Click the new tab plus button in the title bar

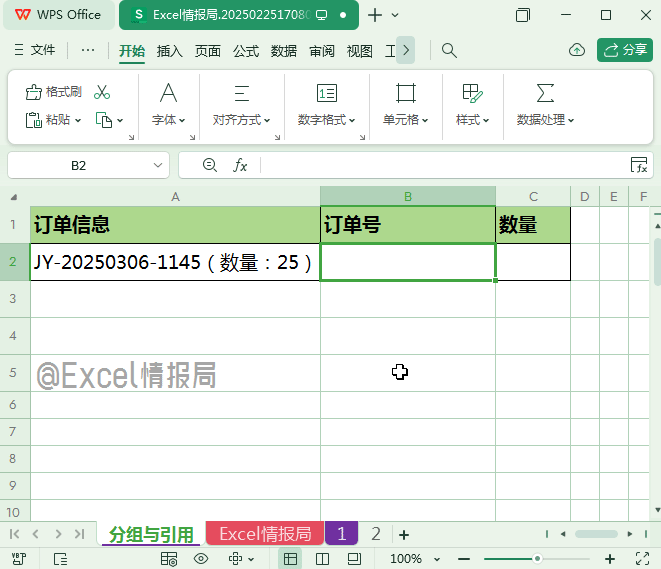pos(374,15)
